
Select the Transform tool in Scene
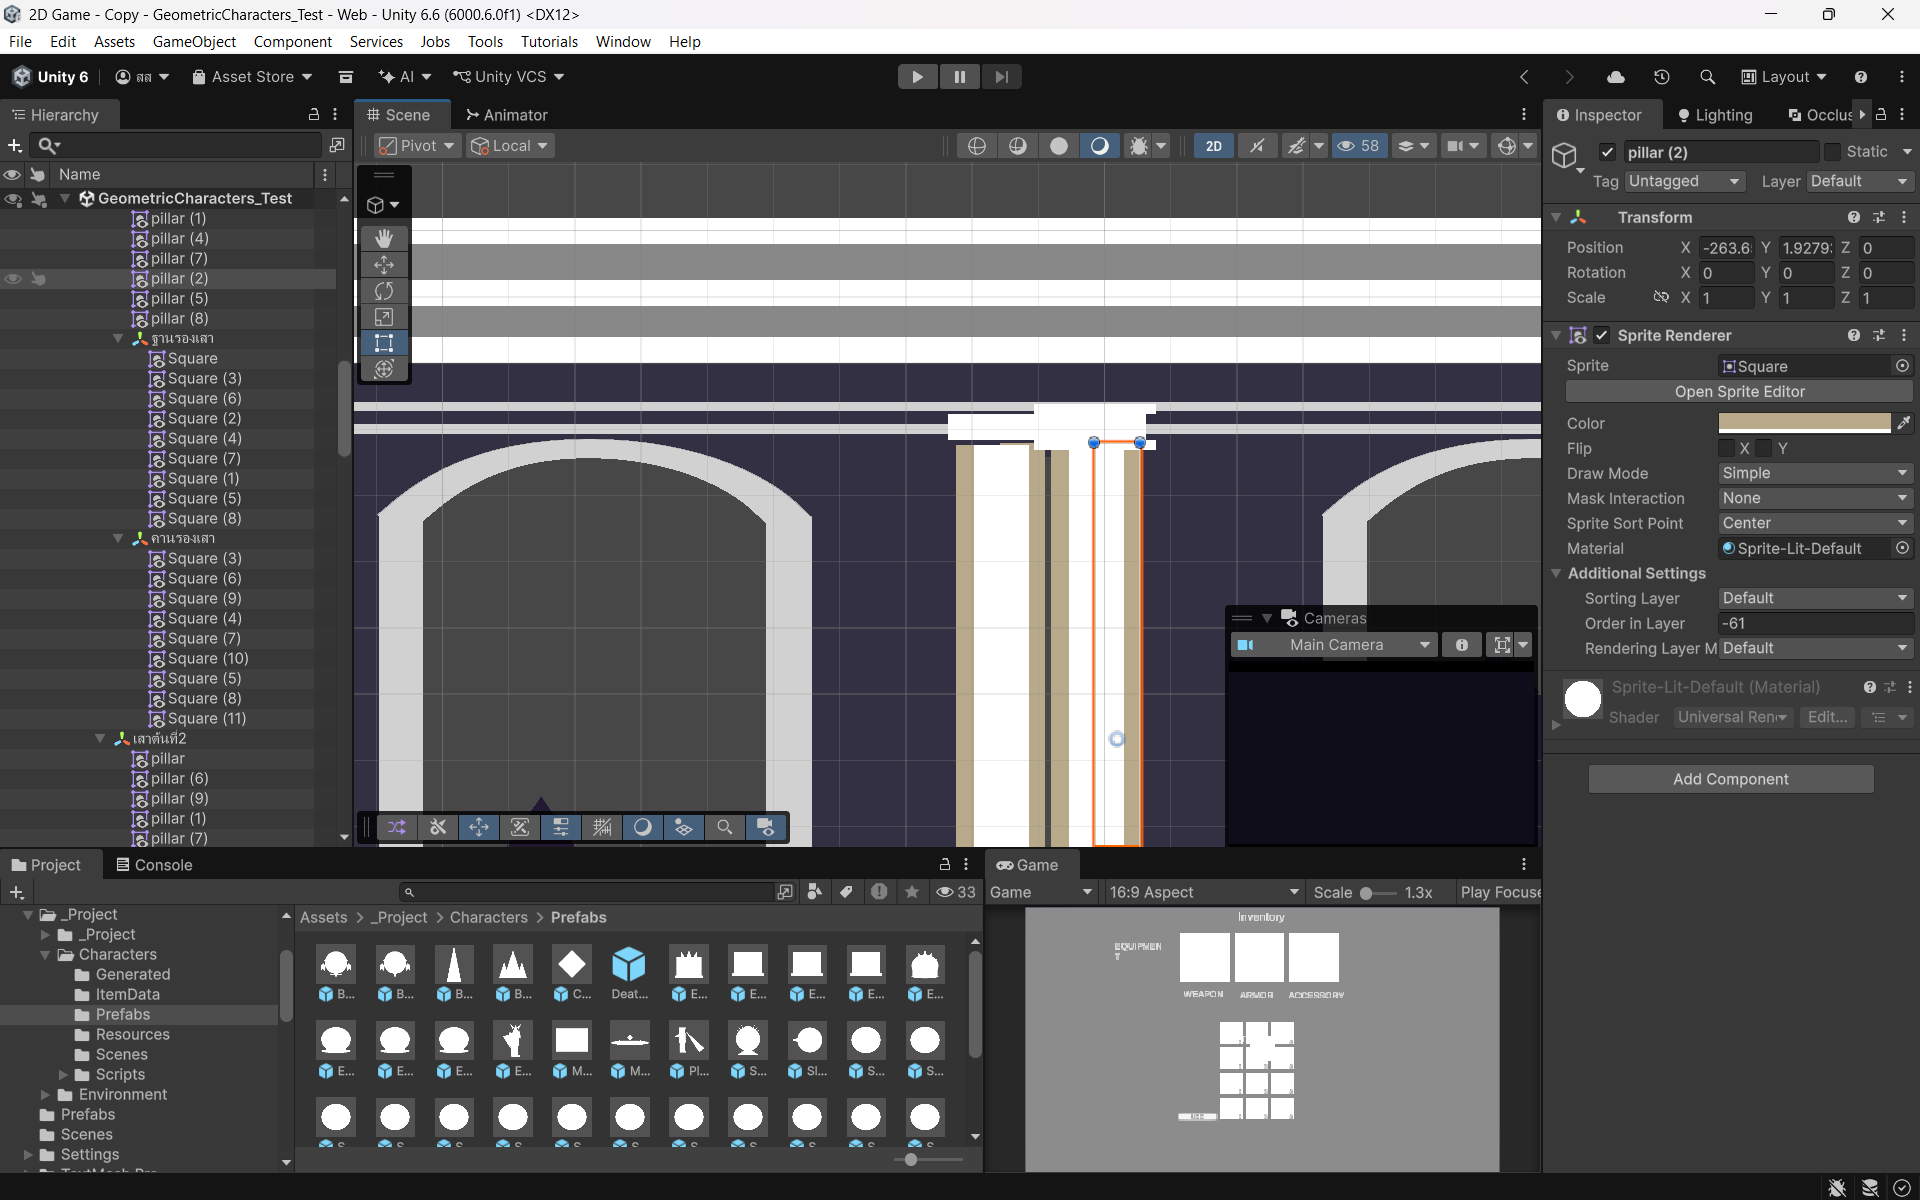tap(384, 369)
